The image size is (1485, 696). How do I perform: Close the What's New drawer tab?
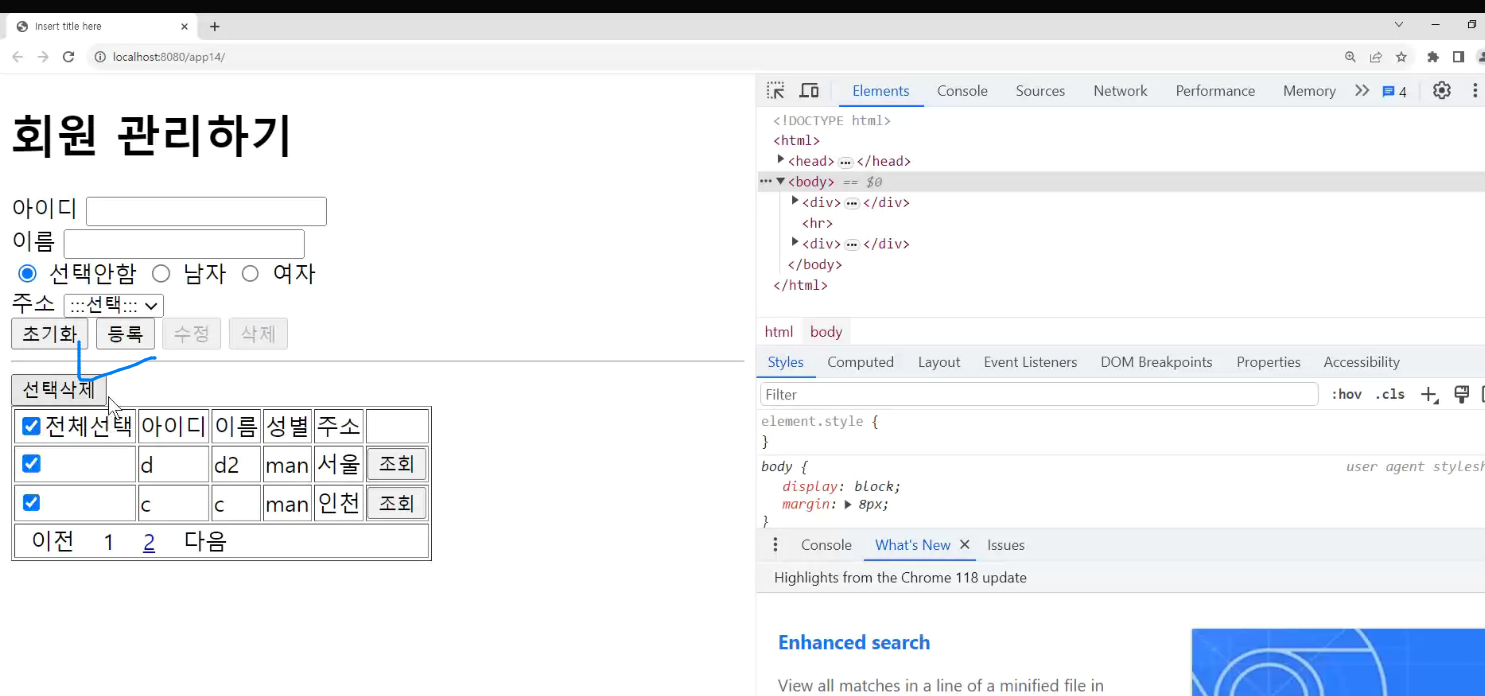[x=965, y=545]
